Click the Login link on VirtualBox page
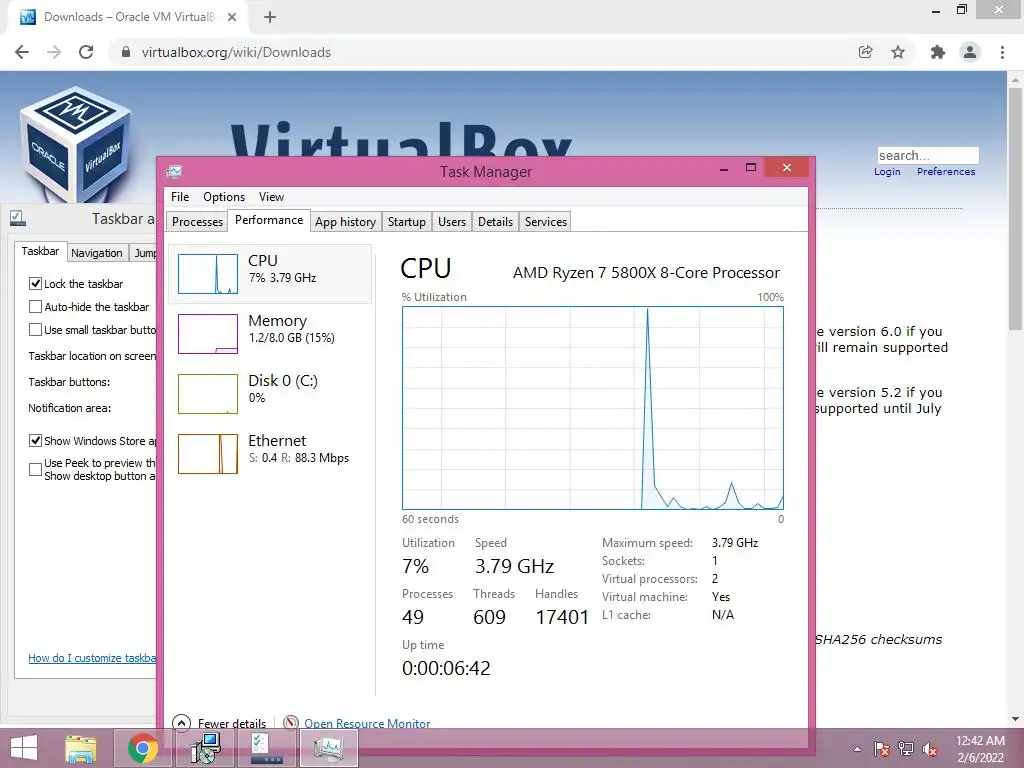The height and width of the screenshot is (768, 1024). (x=887, y=171)
